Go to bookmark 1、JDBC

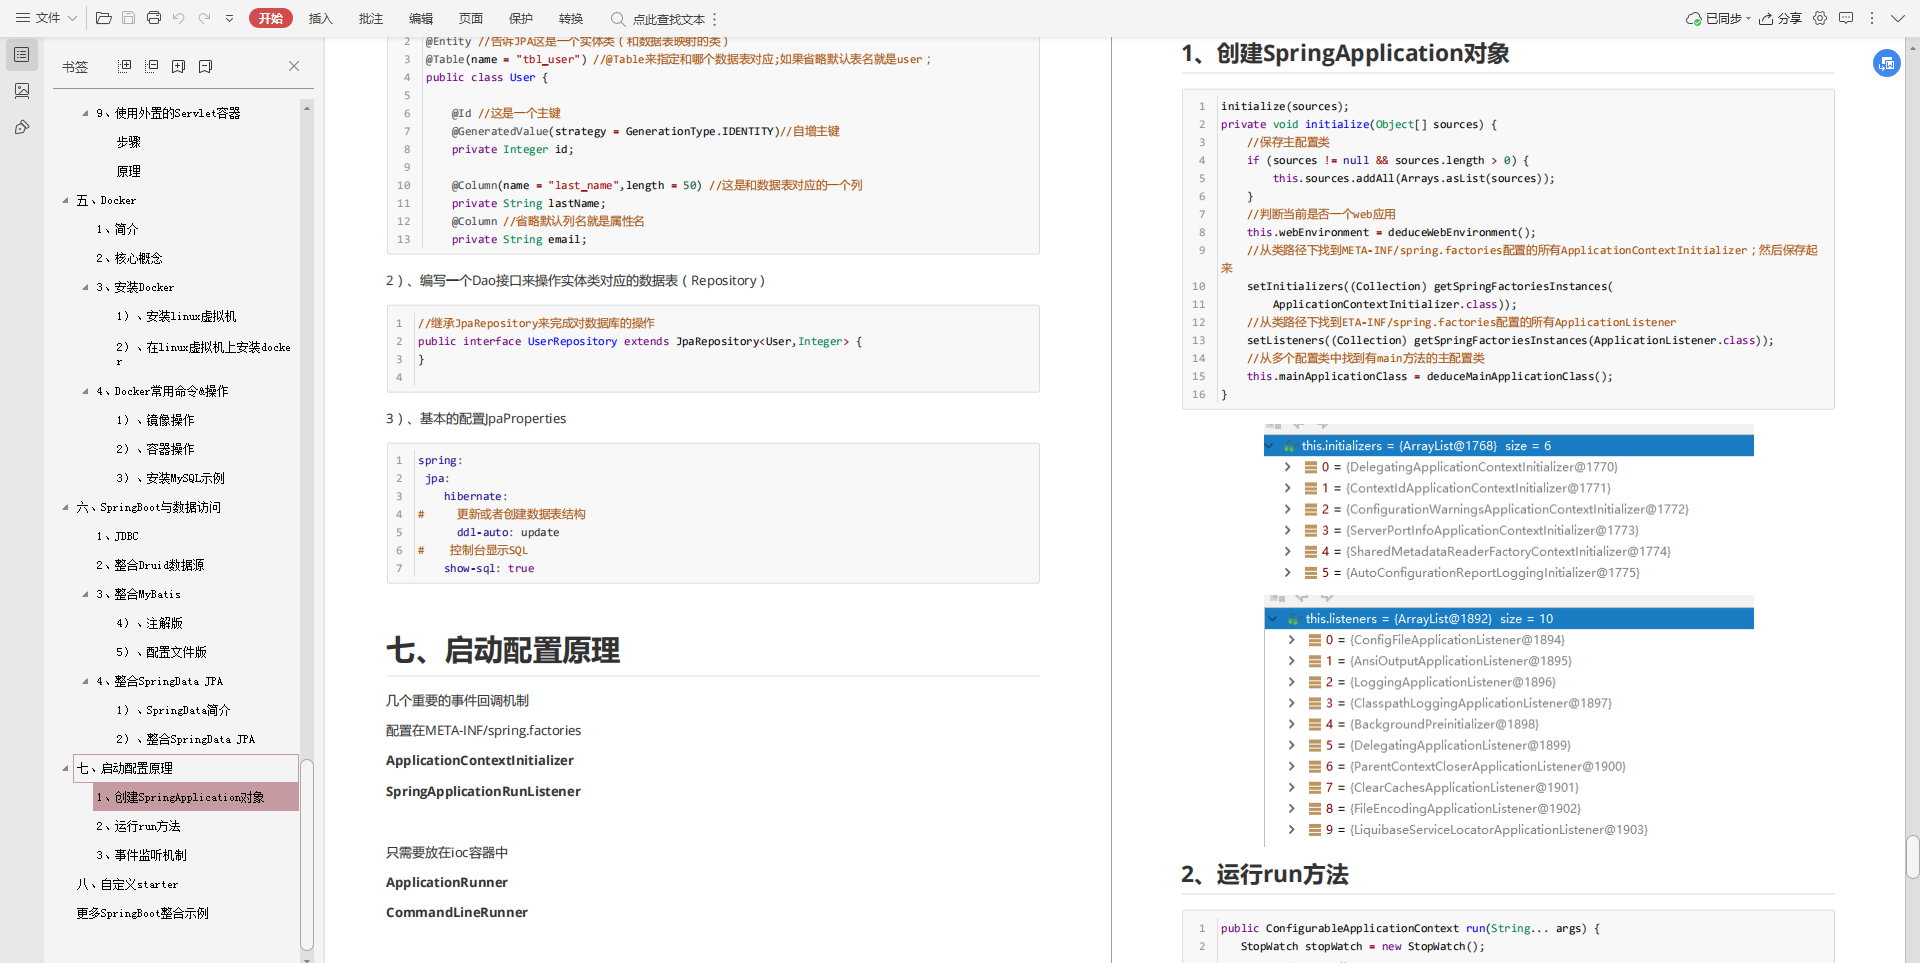(x=117, y=536)
